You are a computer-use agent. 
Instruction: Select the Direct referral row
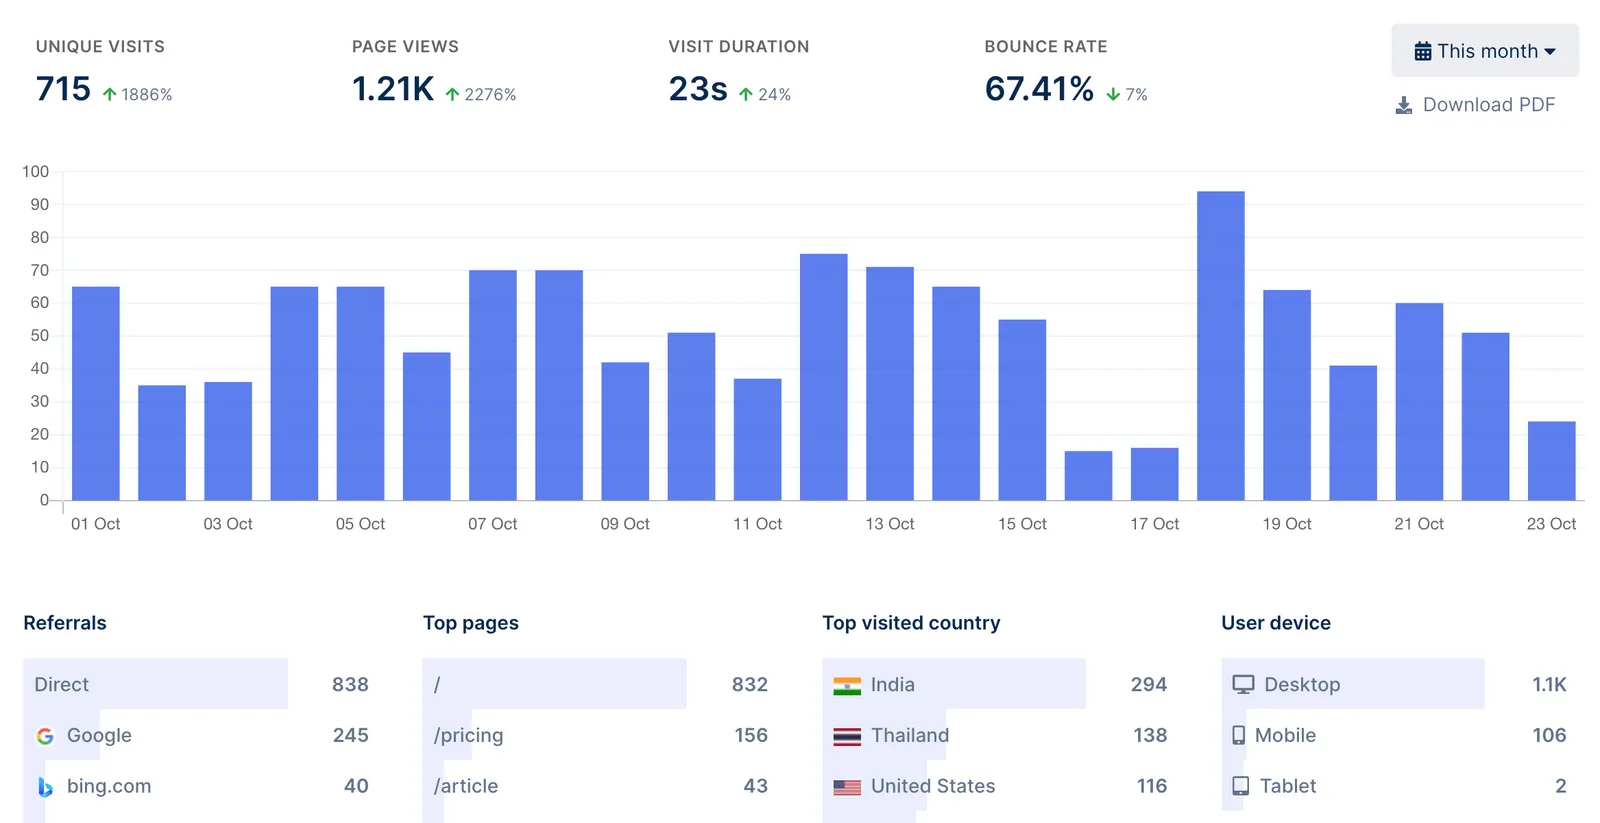pyautogui.click(x=155, y=685)
